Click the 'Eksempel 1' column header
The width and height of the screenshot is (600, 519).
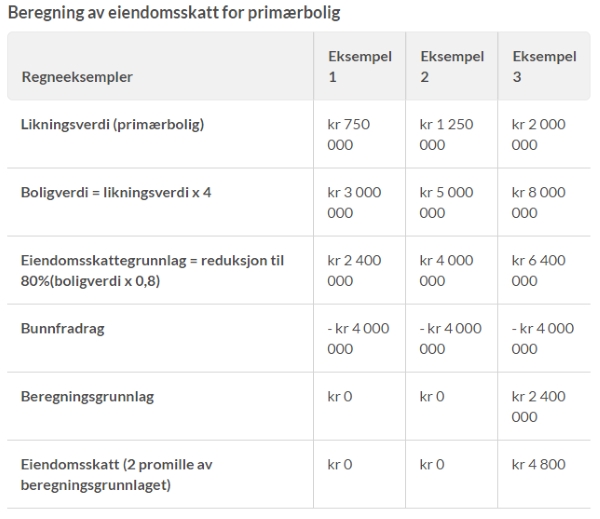(x=360, y=67)
